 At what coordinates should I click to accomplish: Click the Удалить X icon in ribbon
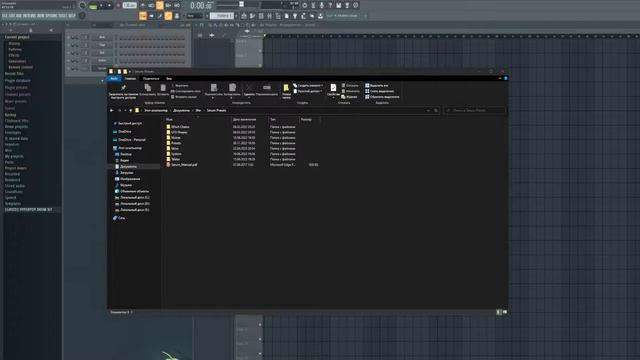pyautogui.click(x=249, y=88)
